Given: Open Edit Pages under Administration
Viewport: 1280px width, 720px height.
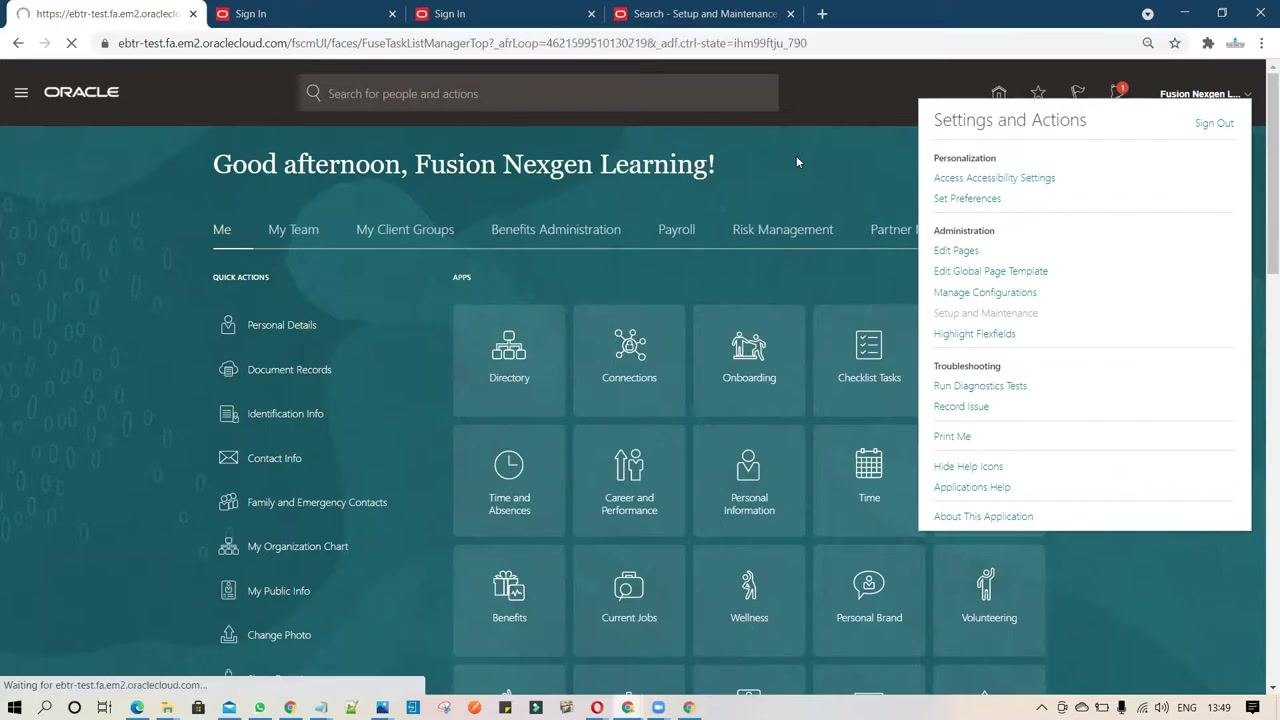Looking at the screenshot, I should pos(956,251).
